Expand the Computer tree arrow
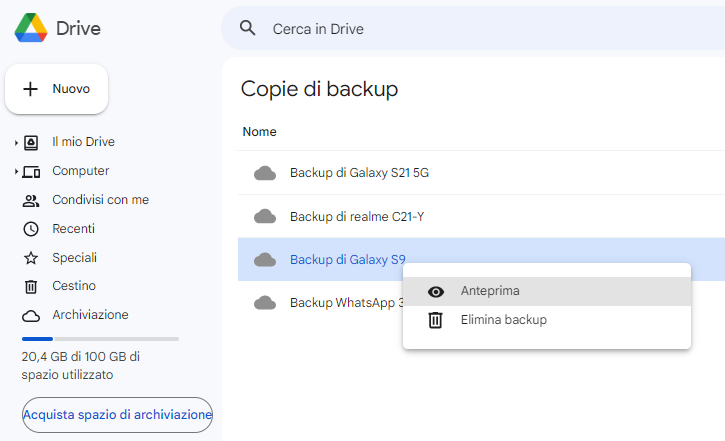The width and height of the screenshot is (725, 441). 16,172
